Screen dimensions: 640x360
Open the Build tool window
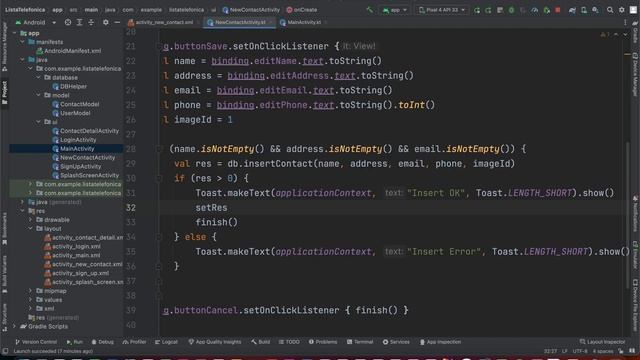tap(260, 342)
